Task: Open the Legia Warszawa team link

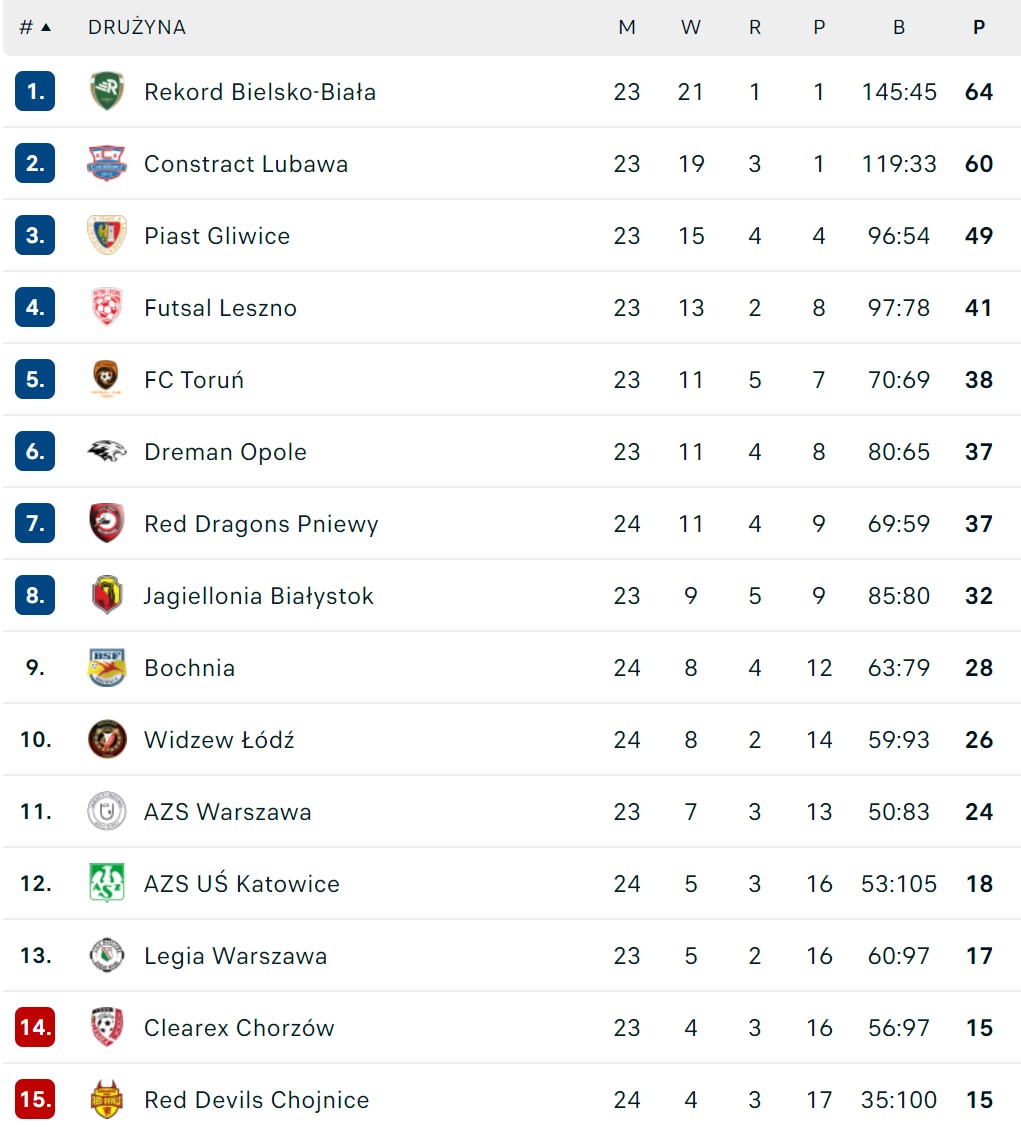Action: click(x=235, y=956)
